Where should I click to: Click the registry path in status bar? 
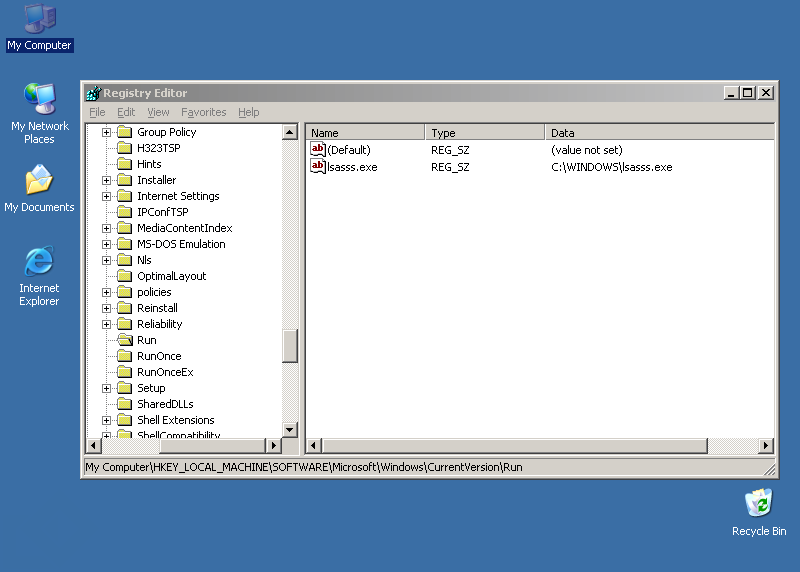coord(304,467)
